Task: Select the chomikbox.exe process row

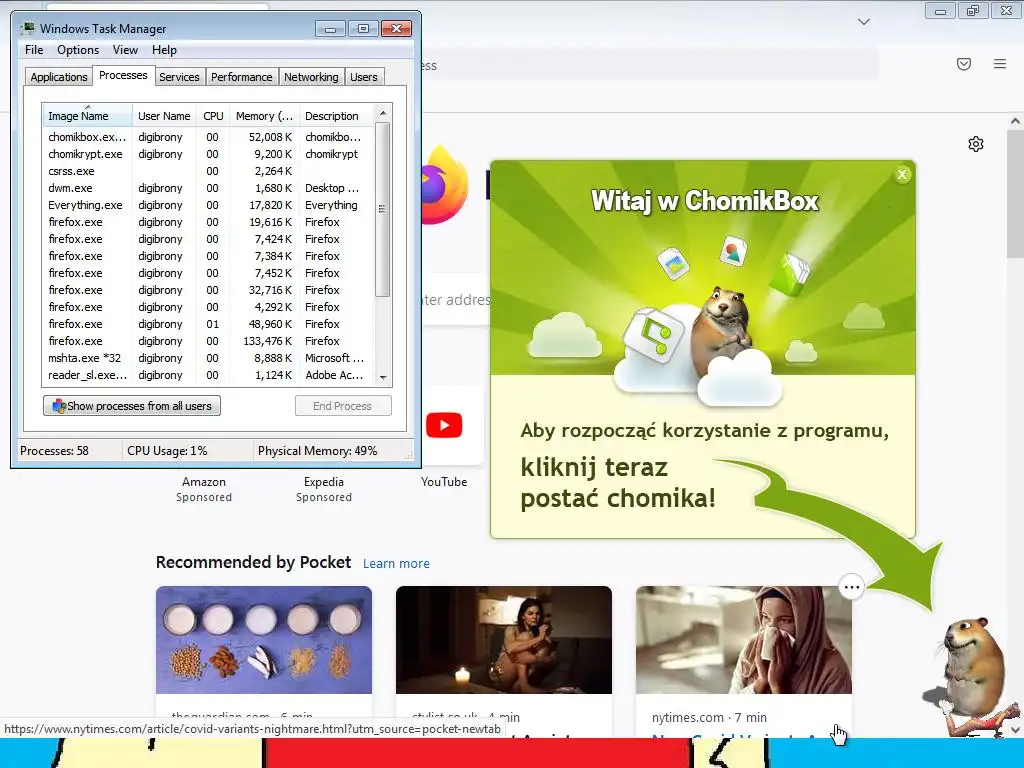Action: 209,137
